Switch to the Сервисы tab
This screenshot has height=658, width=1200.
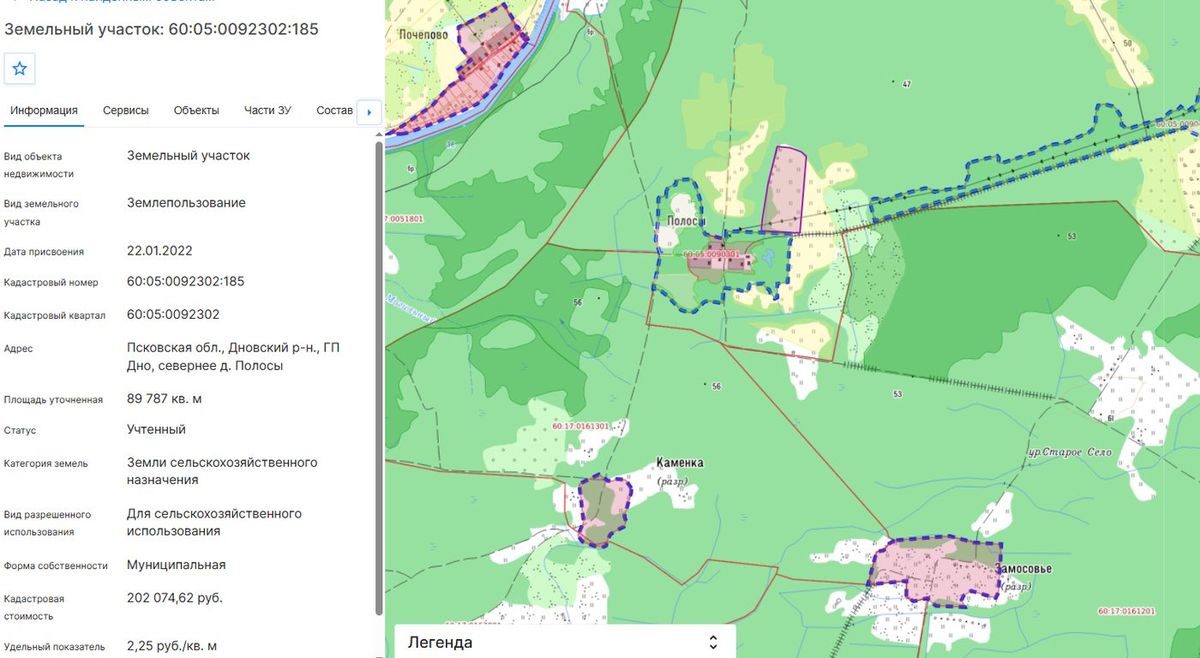[x=126, y=111]
